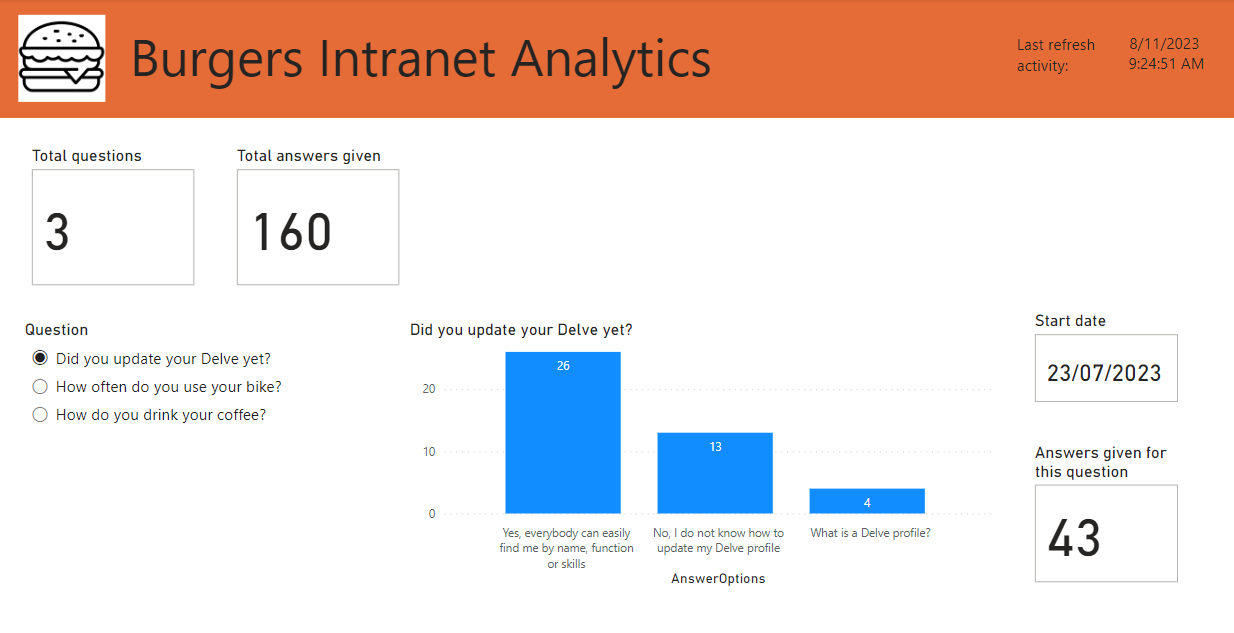Choose 'How do you drink your coffee?' question

[x=150, y=414]
